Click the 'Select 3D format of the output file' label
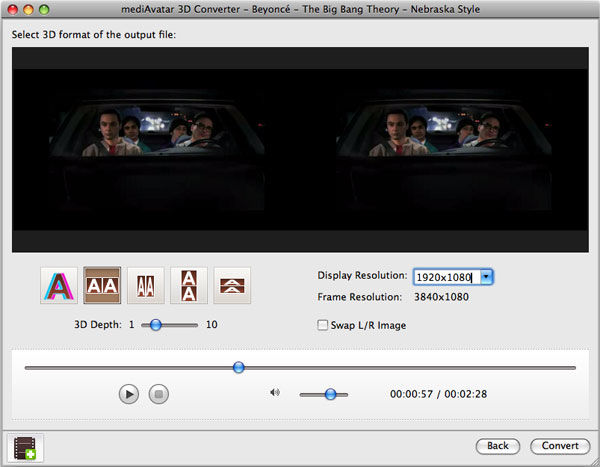This screenshot has height=467, width=600. pos(94,35)
